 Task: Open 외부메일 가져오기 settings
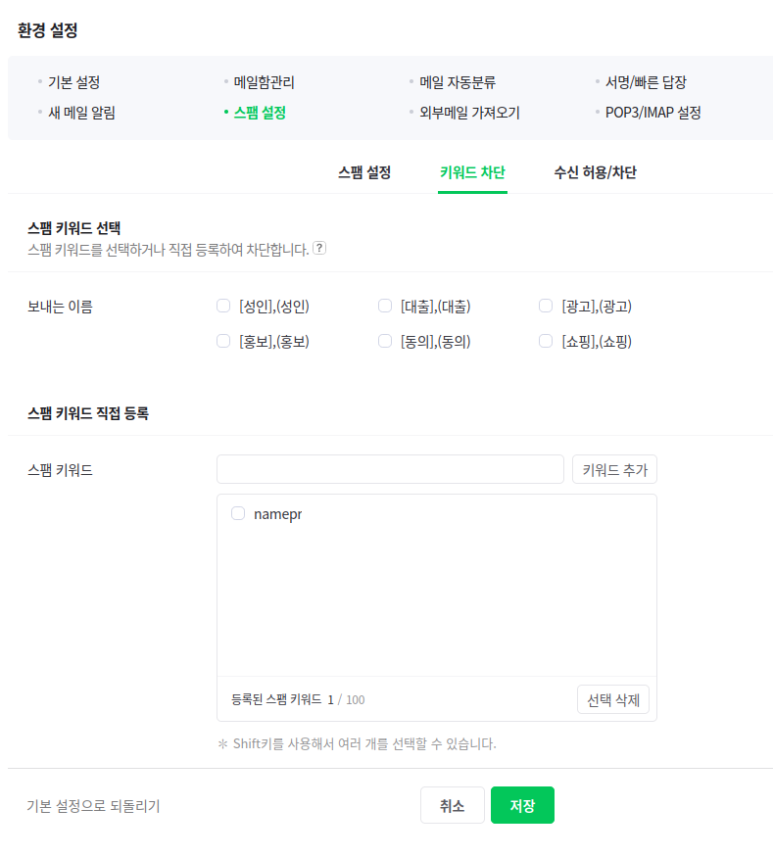tap(469, 113)
